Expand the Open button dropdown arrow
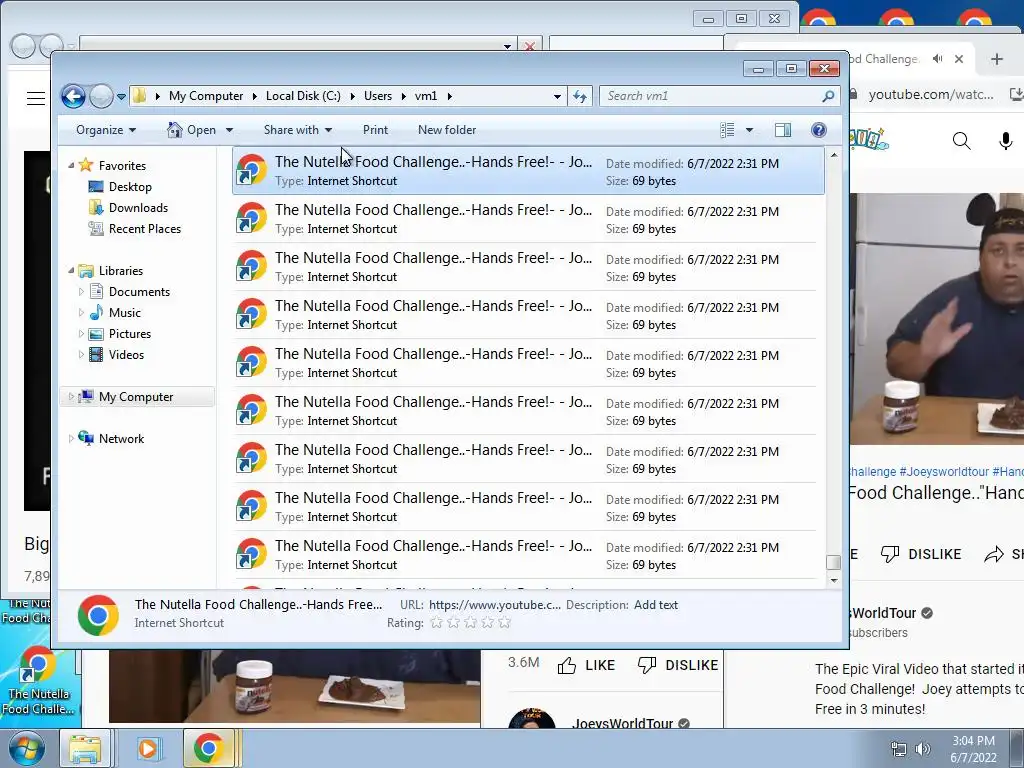This screenshot has height=768, width=1024. click(x=229, y=130)
